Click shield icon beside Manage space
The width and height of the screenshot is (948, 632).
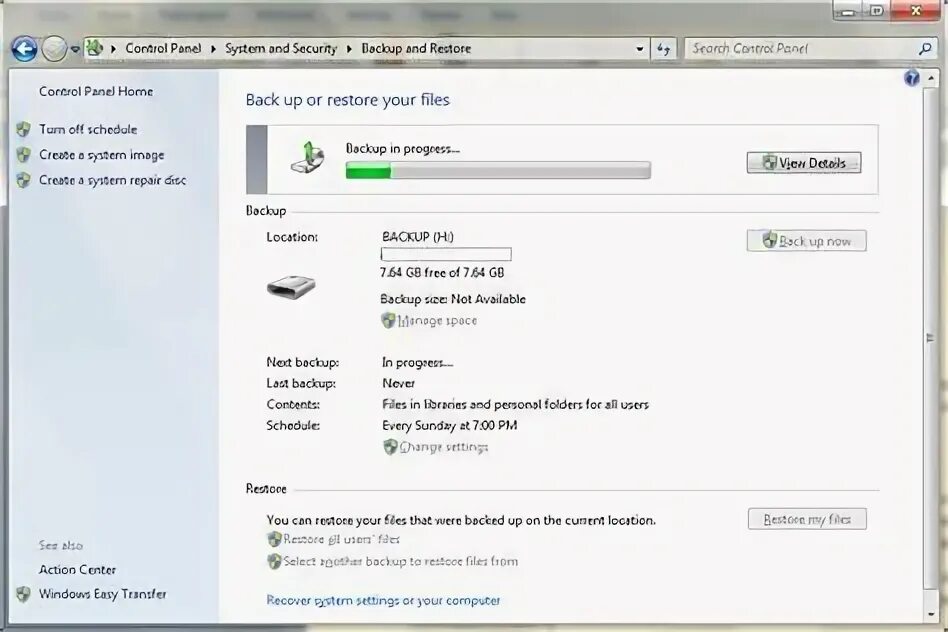tap(388, 321)
